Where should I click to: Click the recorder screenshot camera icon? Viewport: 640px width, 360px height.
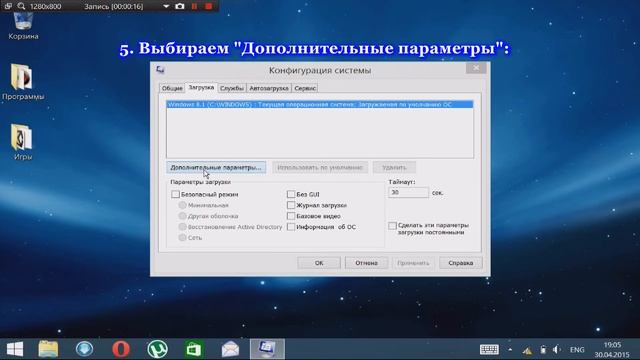coord(180,6)
